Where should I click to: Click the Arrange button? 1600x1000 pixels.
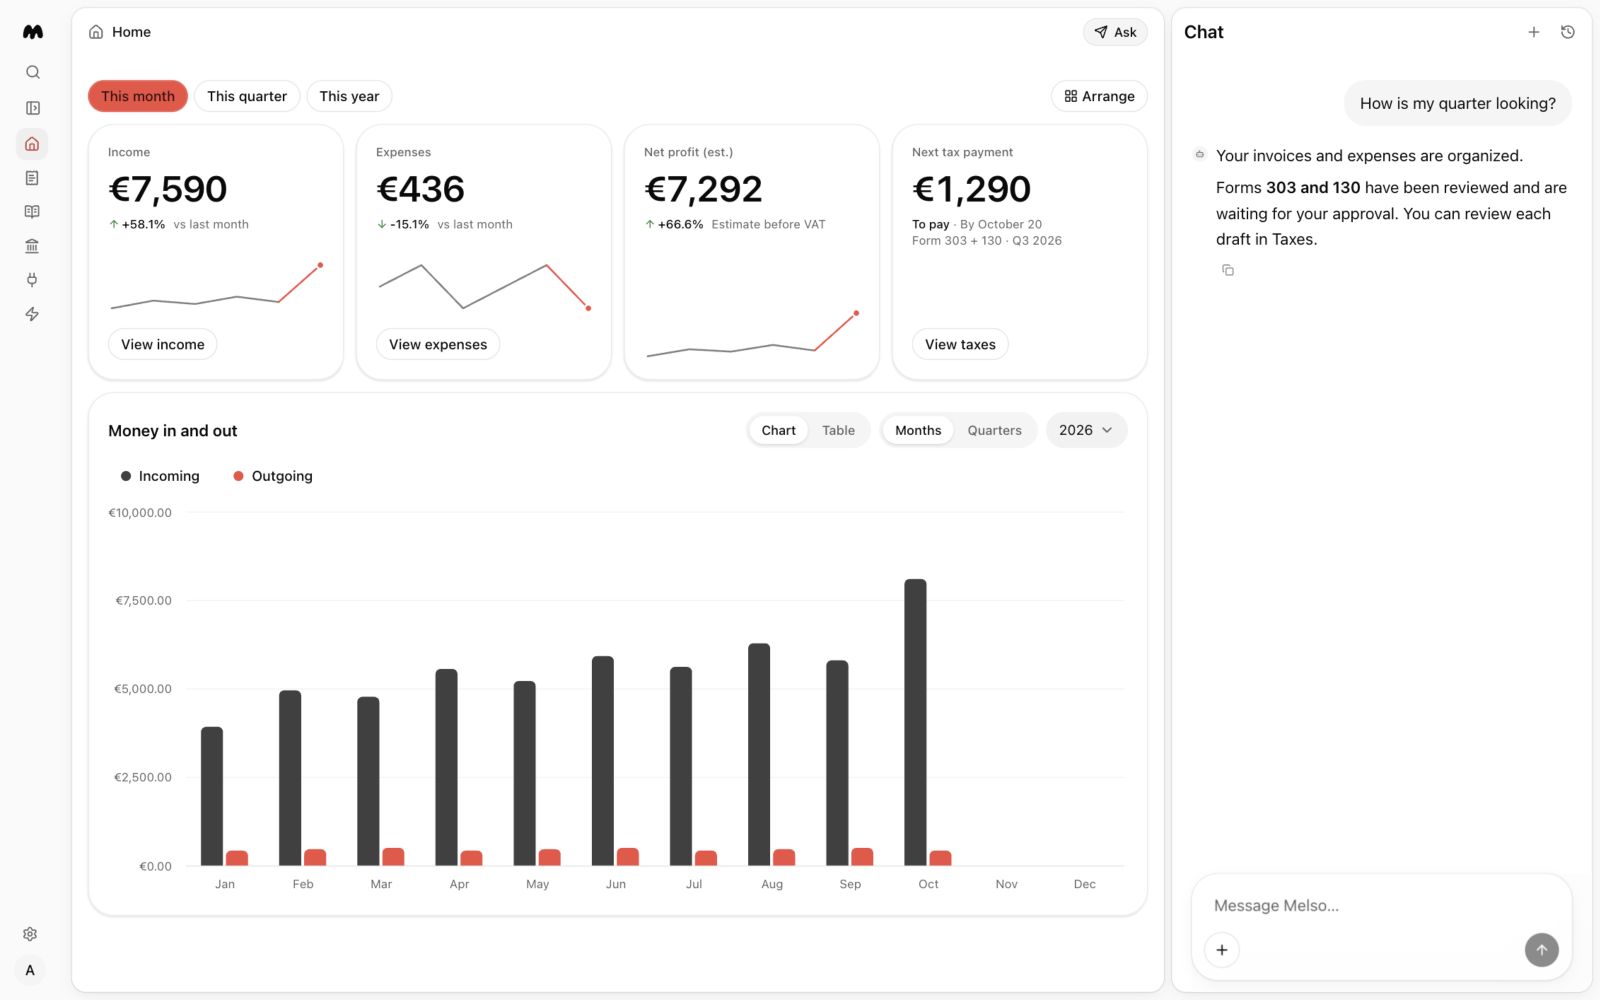point(1099,96)
